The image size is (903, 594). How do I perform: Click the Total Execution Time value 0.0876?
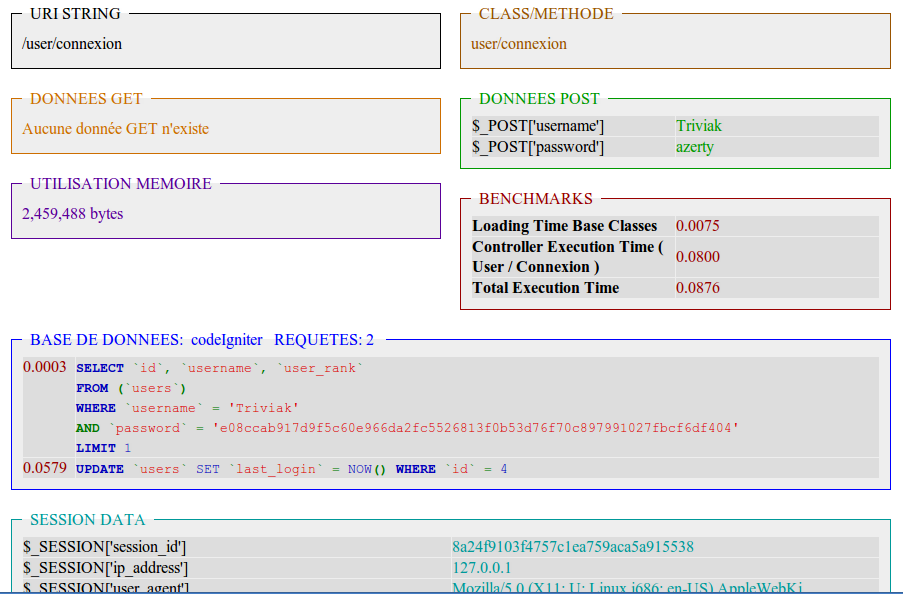pos(698,288)
